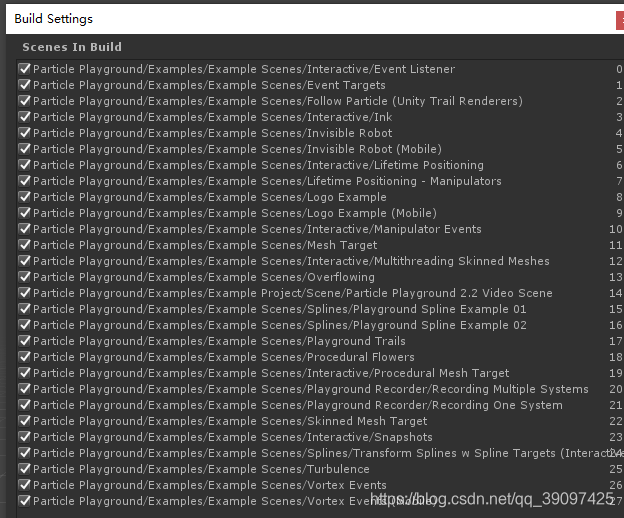Screen dimensions: 624x518
Task: Click the Scenes In Build header label
Action: 72,47
